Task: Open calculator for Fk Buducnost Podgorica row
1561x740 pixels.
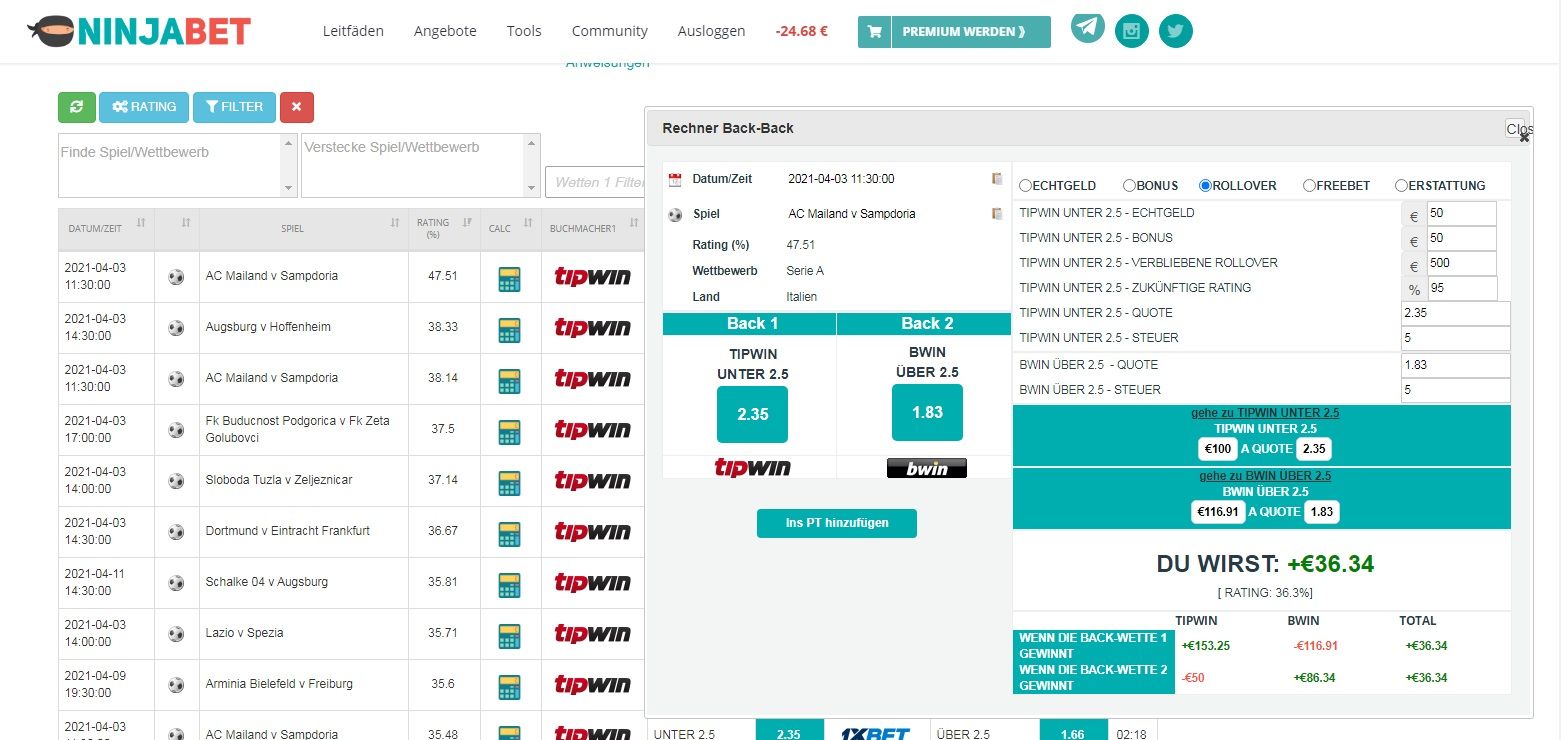Action: point(510,430)
